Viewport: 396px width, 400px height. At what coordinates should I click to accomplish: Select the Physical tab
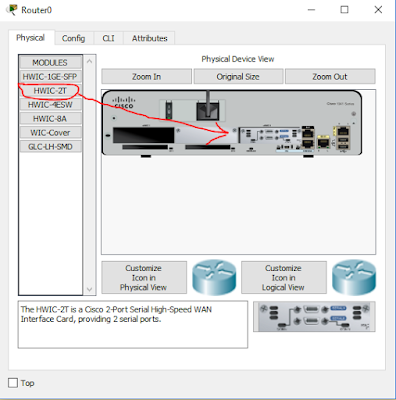tap(30, 38)
